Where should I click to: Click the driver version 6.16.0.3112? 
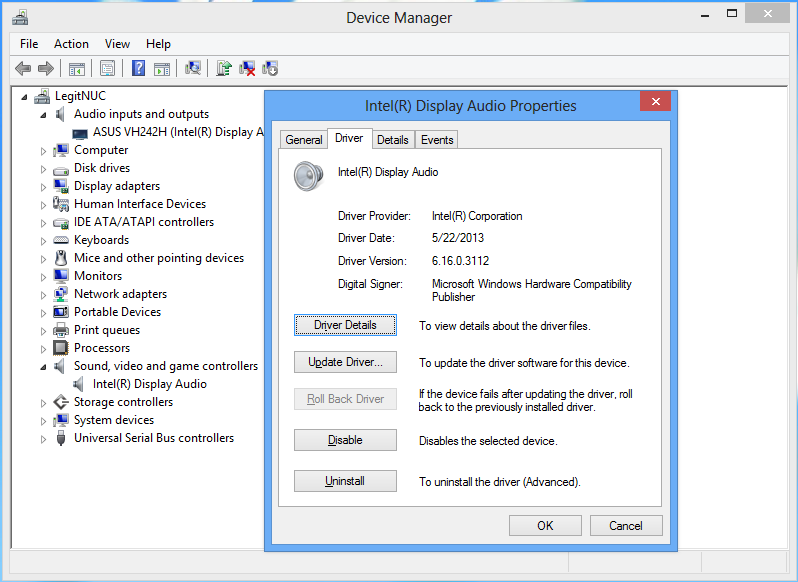click(x=461, y=261)
